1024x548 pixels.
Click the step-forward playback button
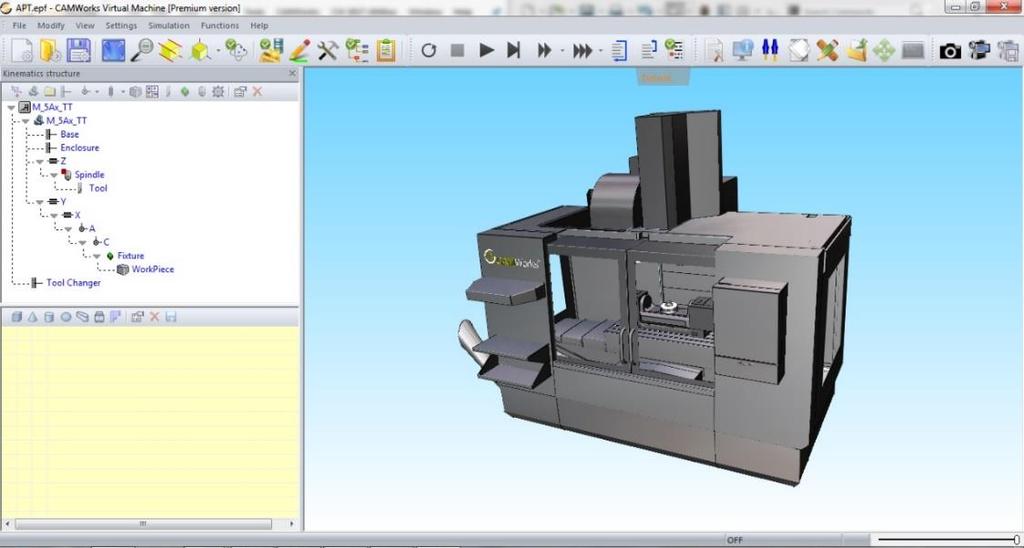point(514,50)
